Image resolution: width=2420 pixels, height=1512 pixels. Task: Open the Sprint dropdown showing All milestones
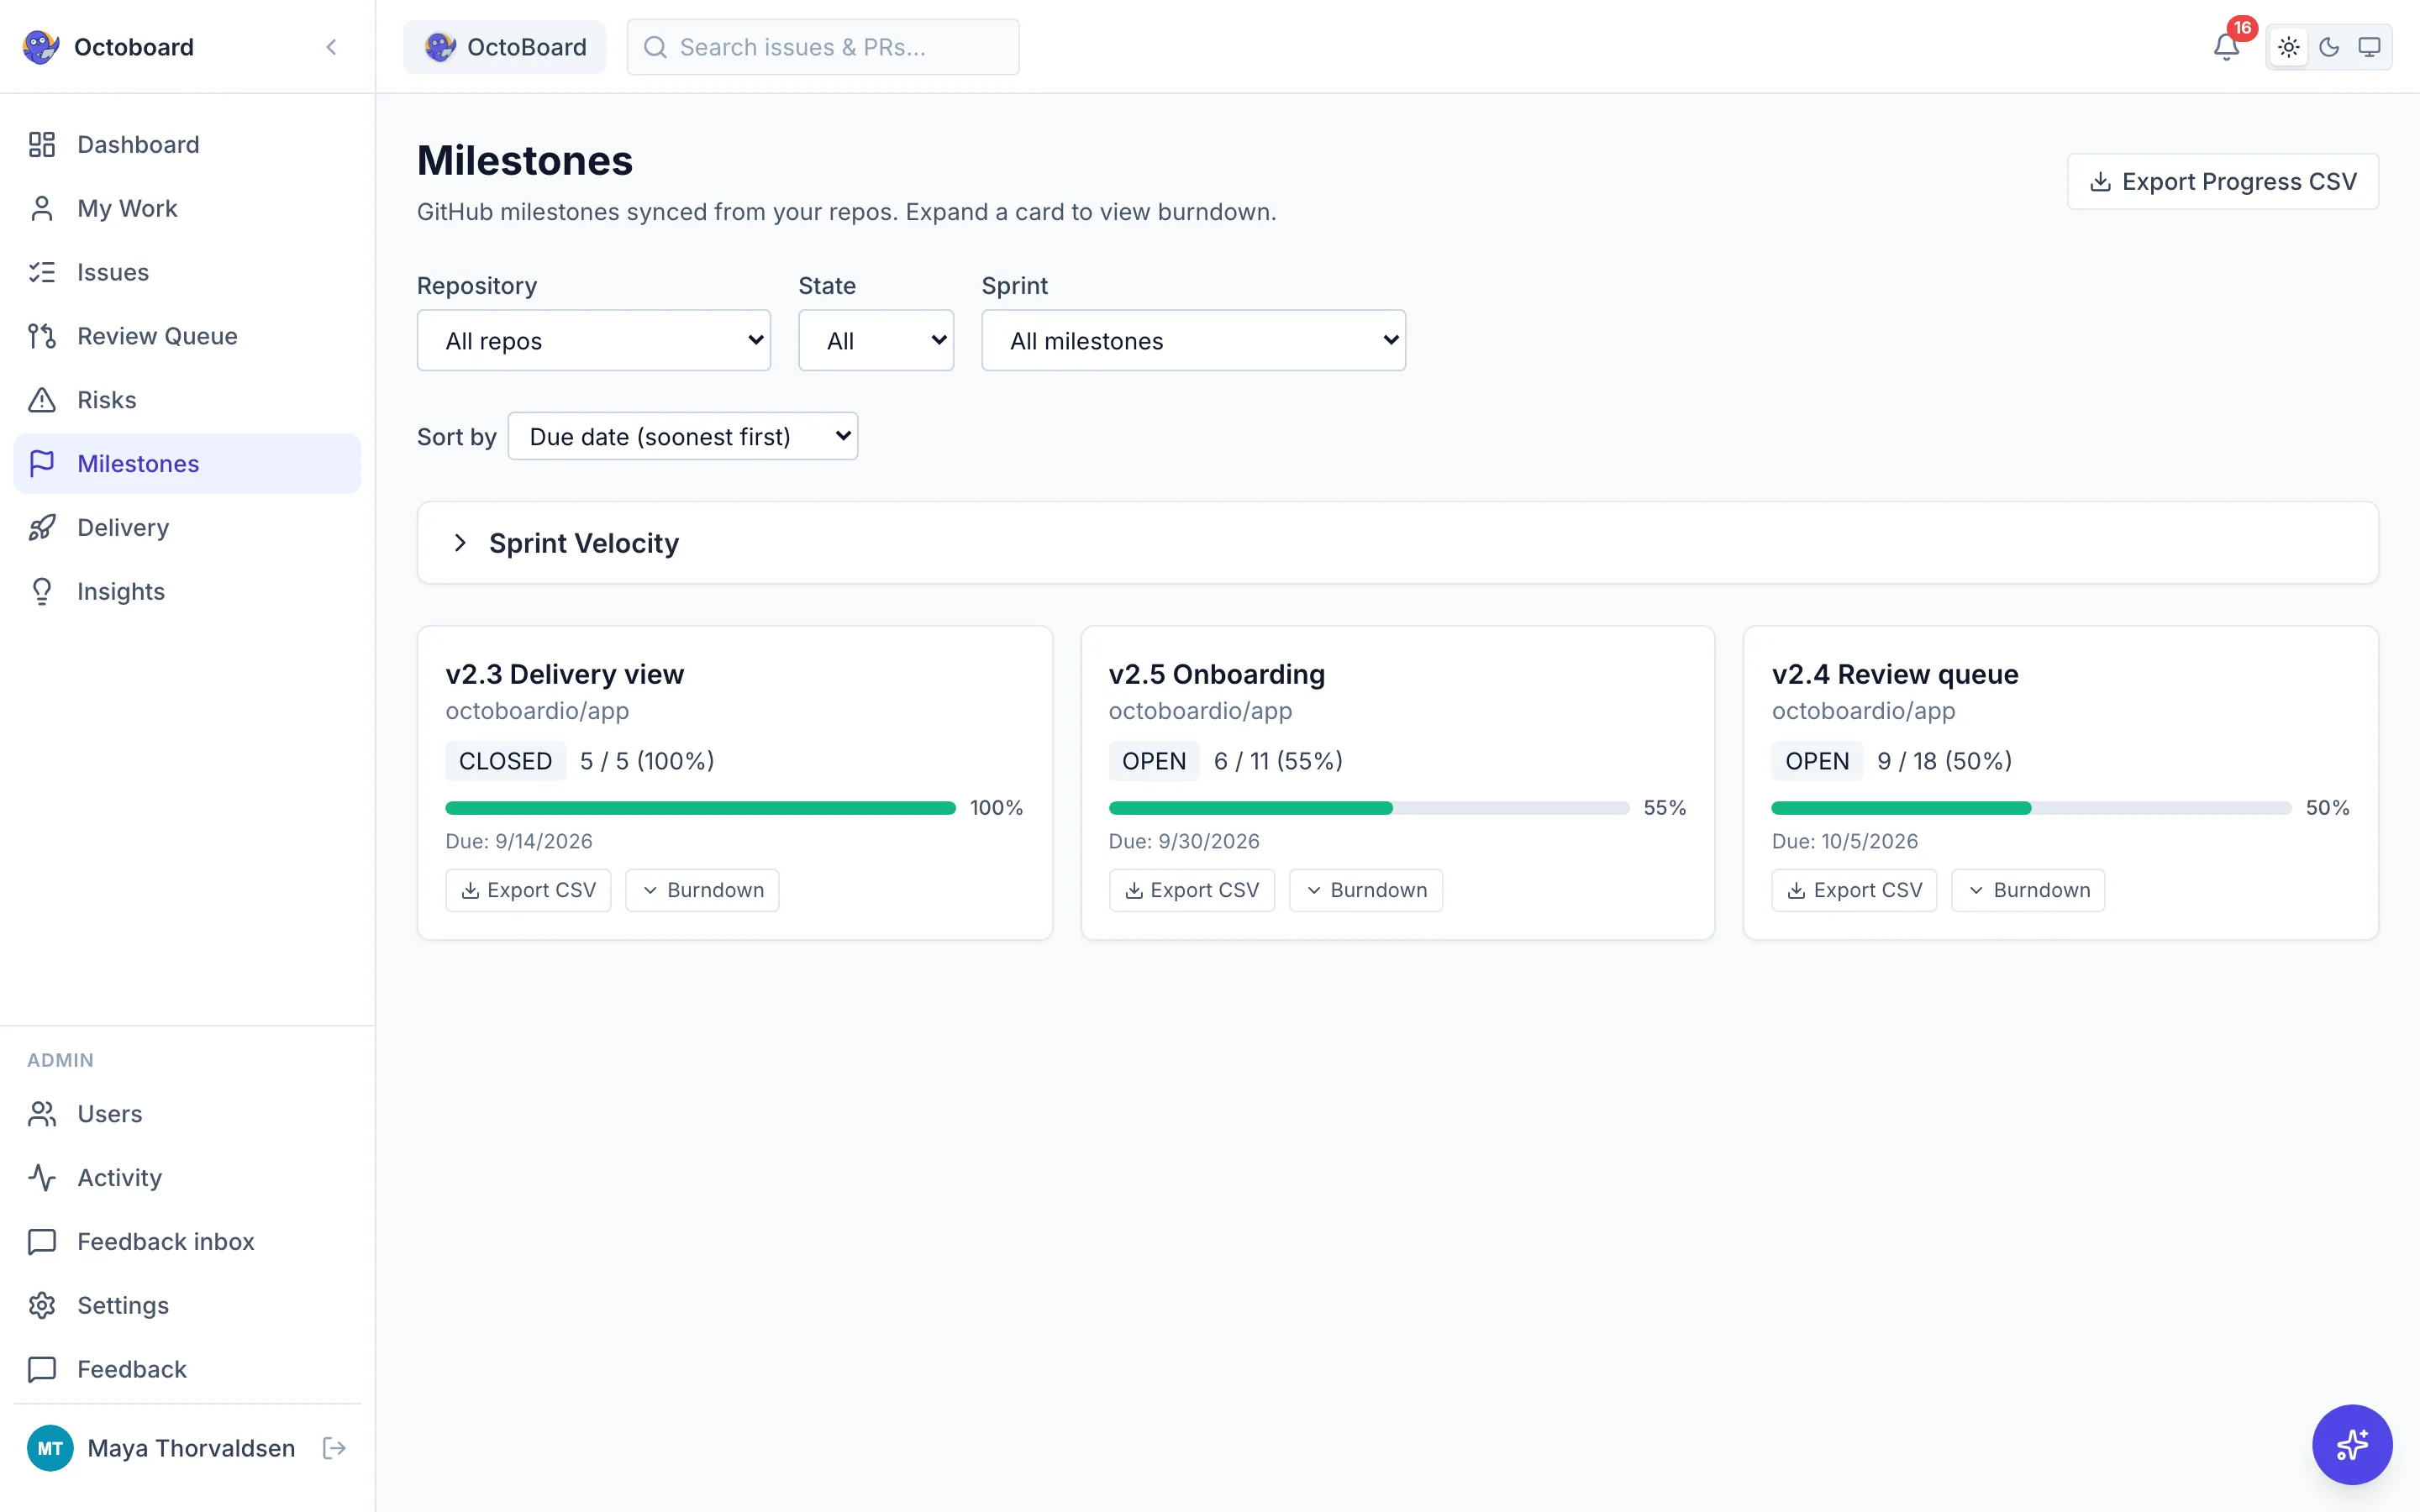[x=1193, y=340]
